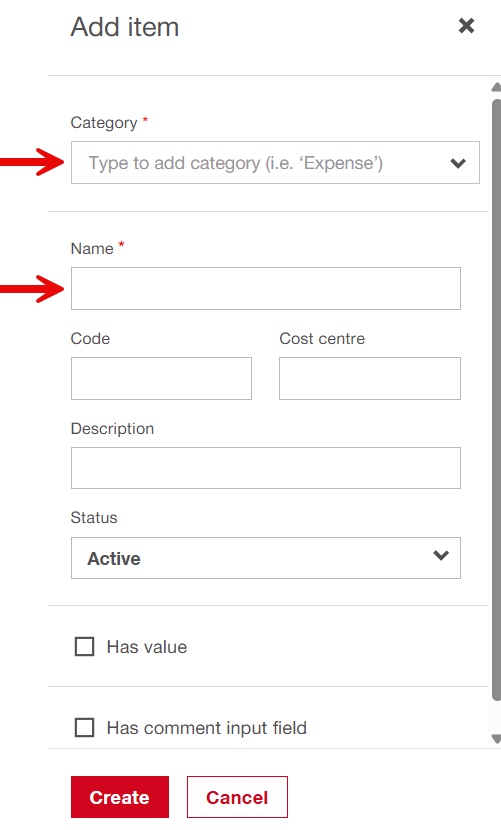Image resolution: width=501 pixels, height=830 pixels.
Task: Click into the Description field
Action: [x=266, y=468]
